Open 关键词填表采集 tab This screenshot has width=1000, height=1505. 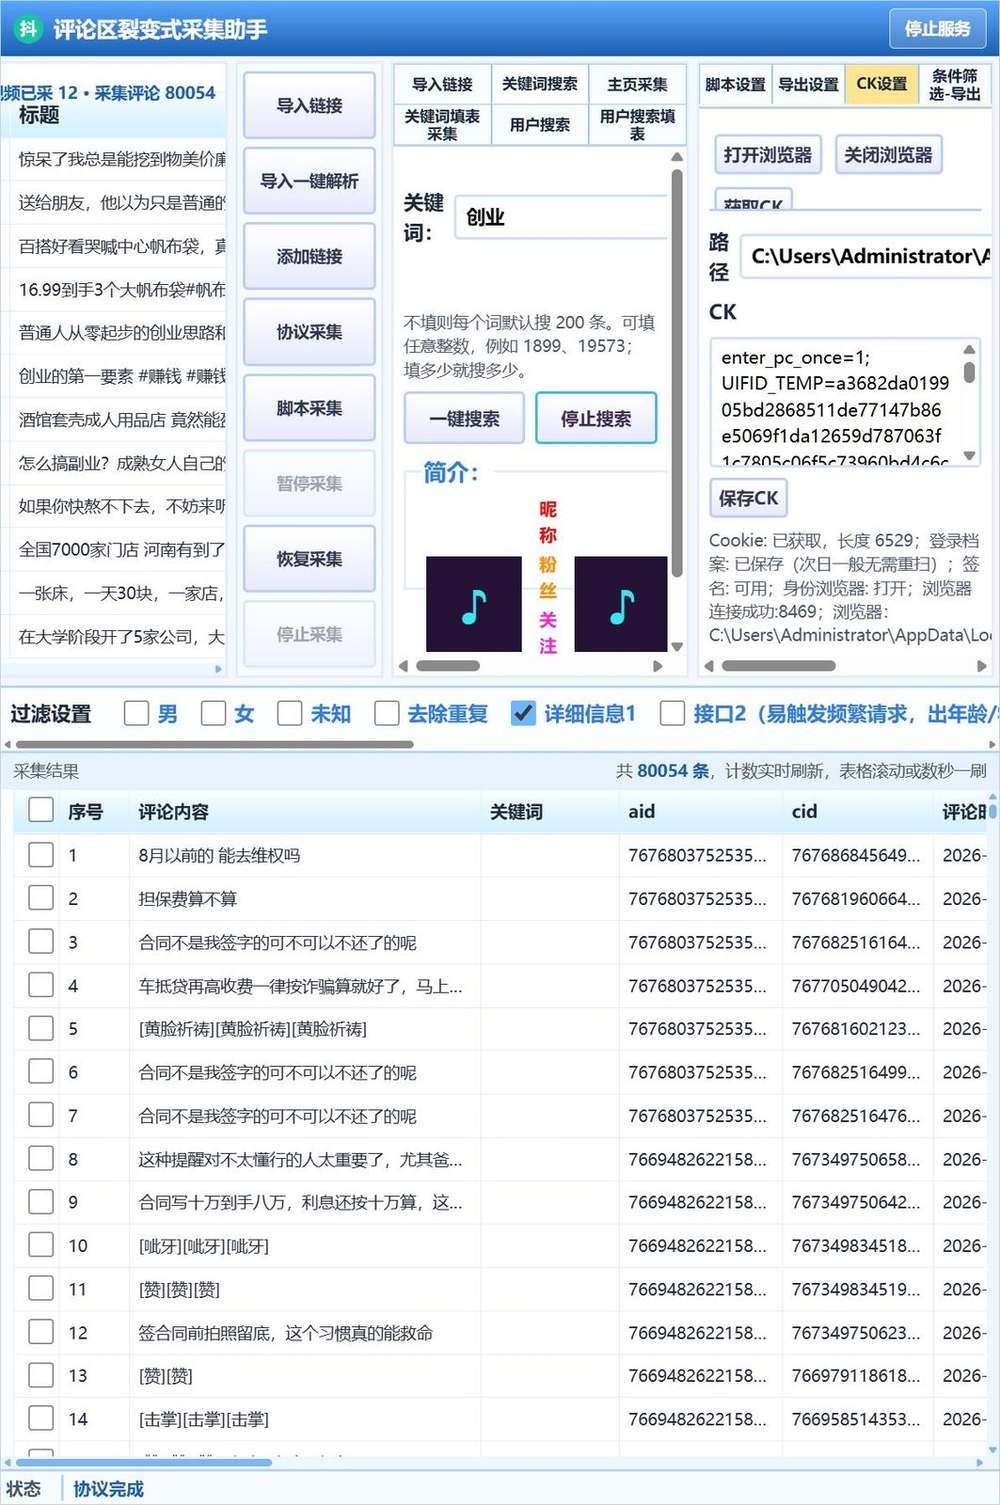[442, 125]
